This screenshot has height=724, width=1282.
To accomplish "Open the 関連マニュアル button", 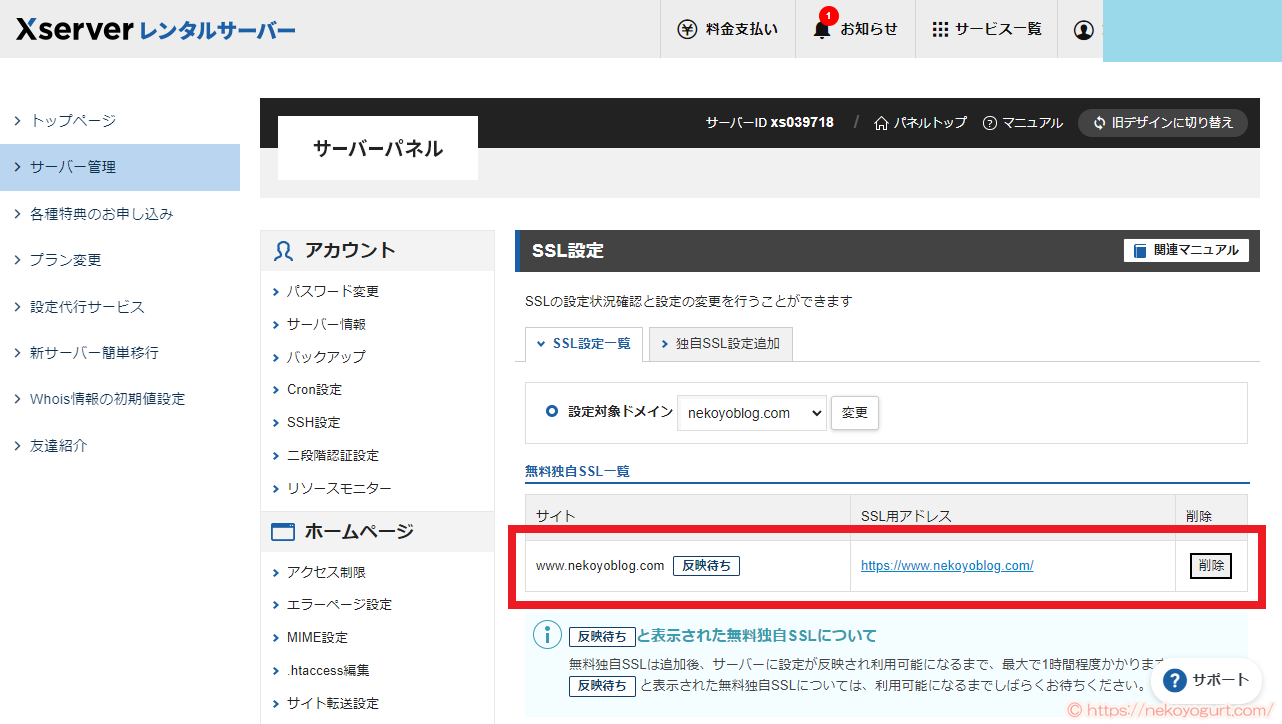I will coord(1186,250).
